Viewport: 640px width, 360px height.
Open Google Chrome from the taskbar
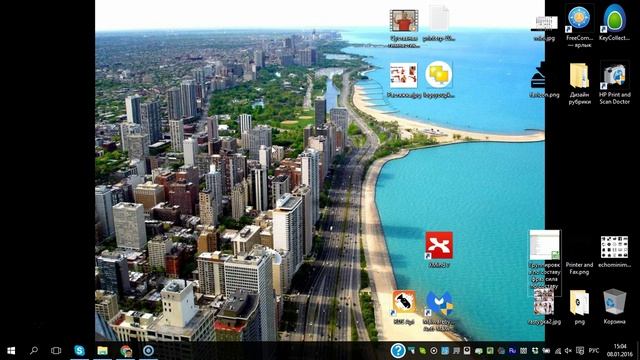pyautogui.click(x=126, y=351)
